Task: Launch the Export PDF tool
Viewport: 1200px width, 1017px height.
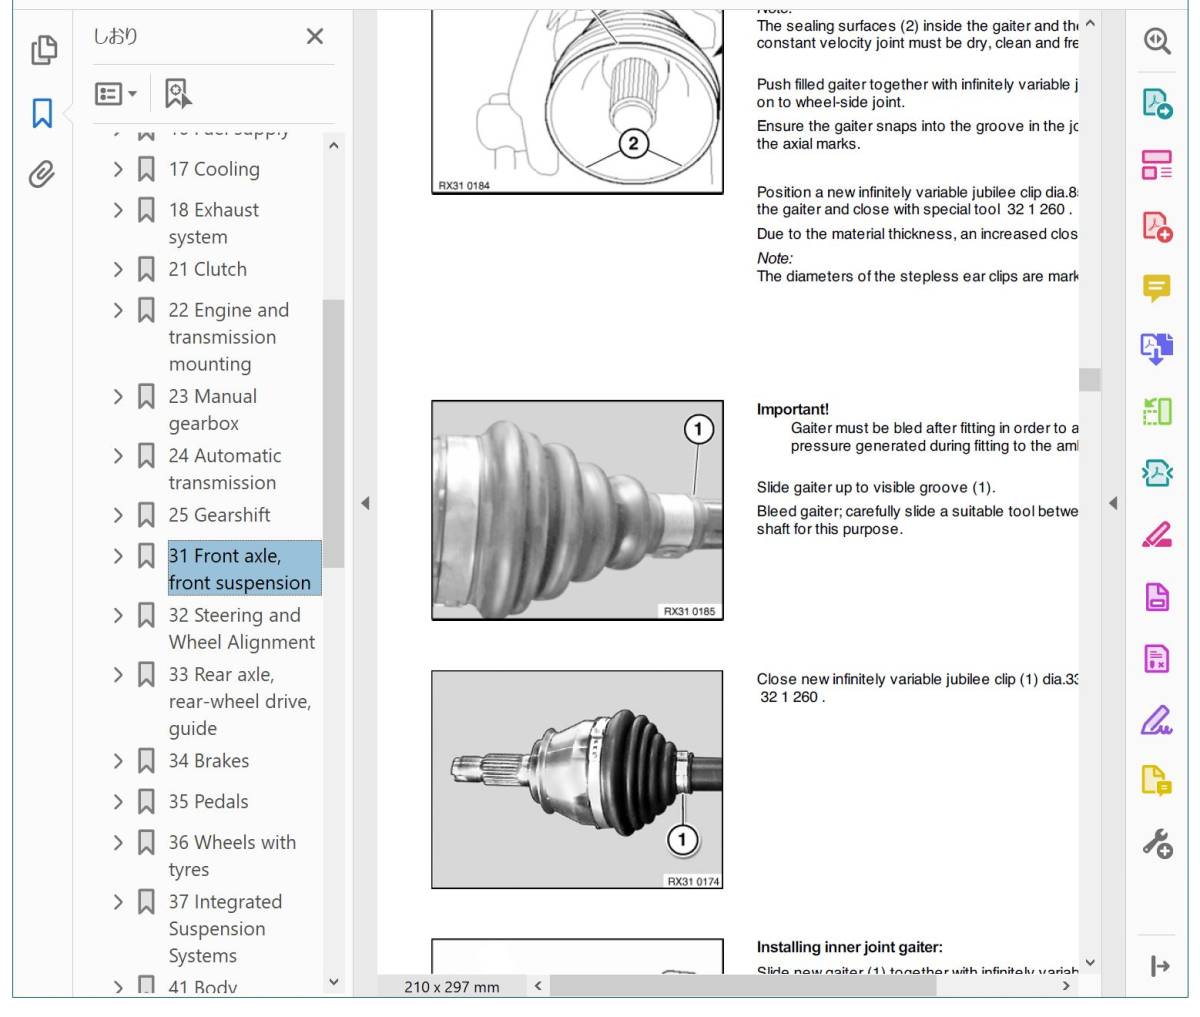Action: tap(1157, 103)
